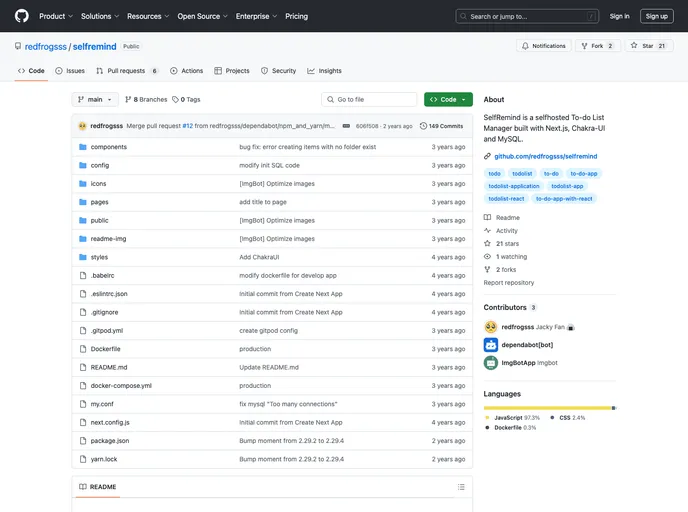The width and height of the screenshot is (688, 512).
Task: Click Report repository link
Action: pos(509,283)
